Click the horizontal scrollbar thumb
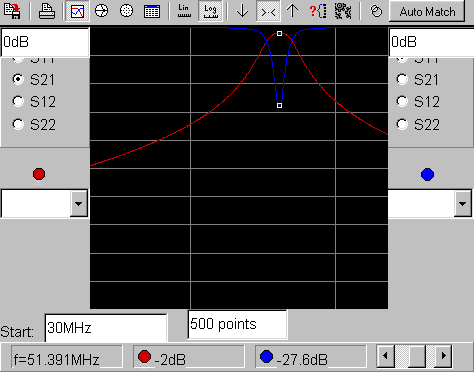 click(417, 356)
